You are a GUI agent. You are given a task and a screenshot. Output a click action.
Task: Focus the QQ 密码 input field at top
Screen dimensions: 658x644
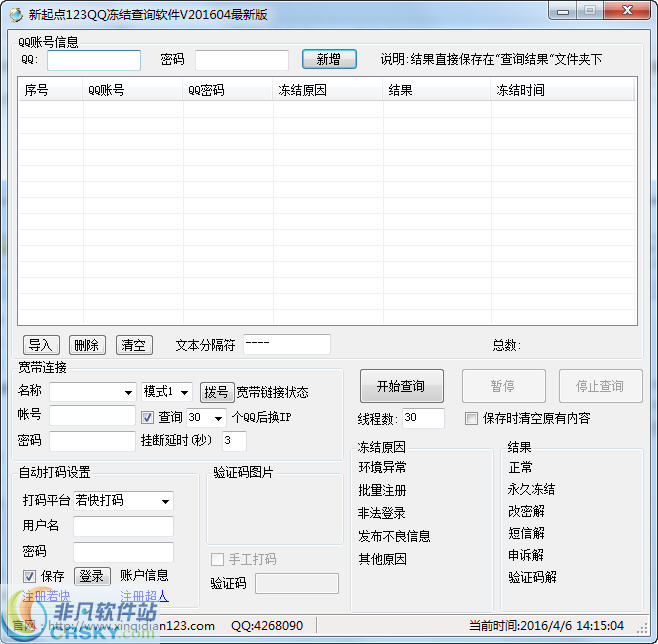click(242, 60)
